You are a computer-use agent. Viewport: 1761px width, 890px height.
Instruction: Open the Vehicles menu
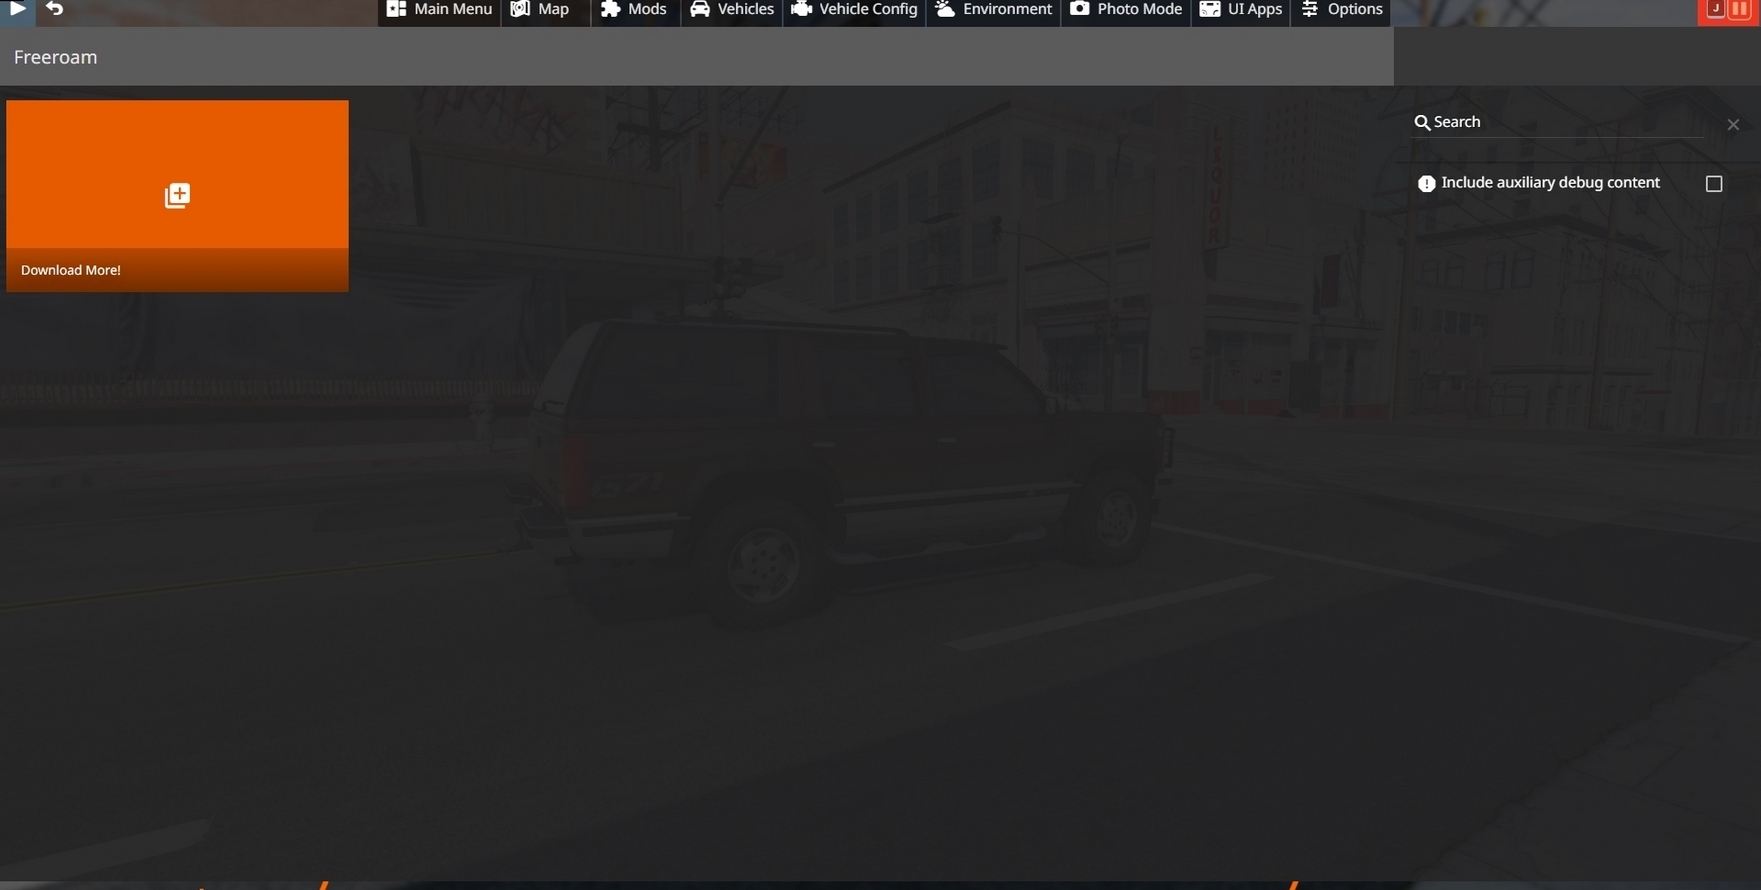(x=732, y=10)
